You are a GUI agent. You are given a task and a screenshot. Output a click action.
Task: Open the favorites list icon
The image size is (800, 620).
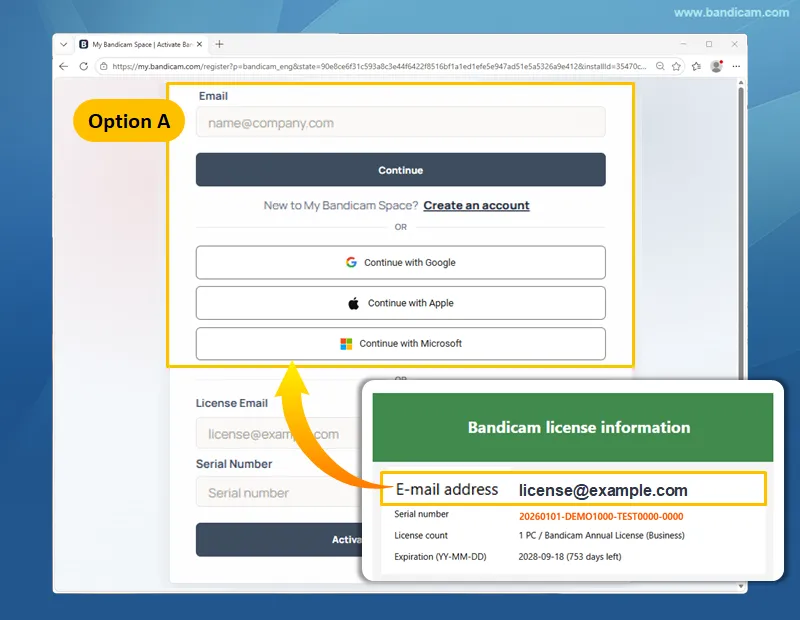pyautogui.click(x=696, y=66)
